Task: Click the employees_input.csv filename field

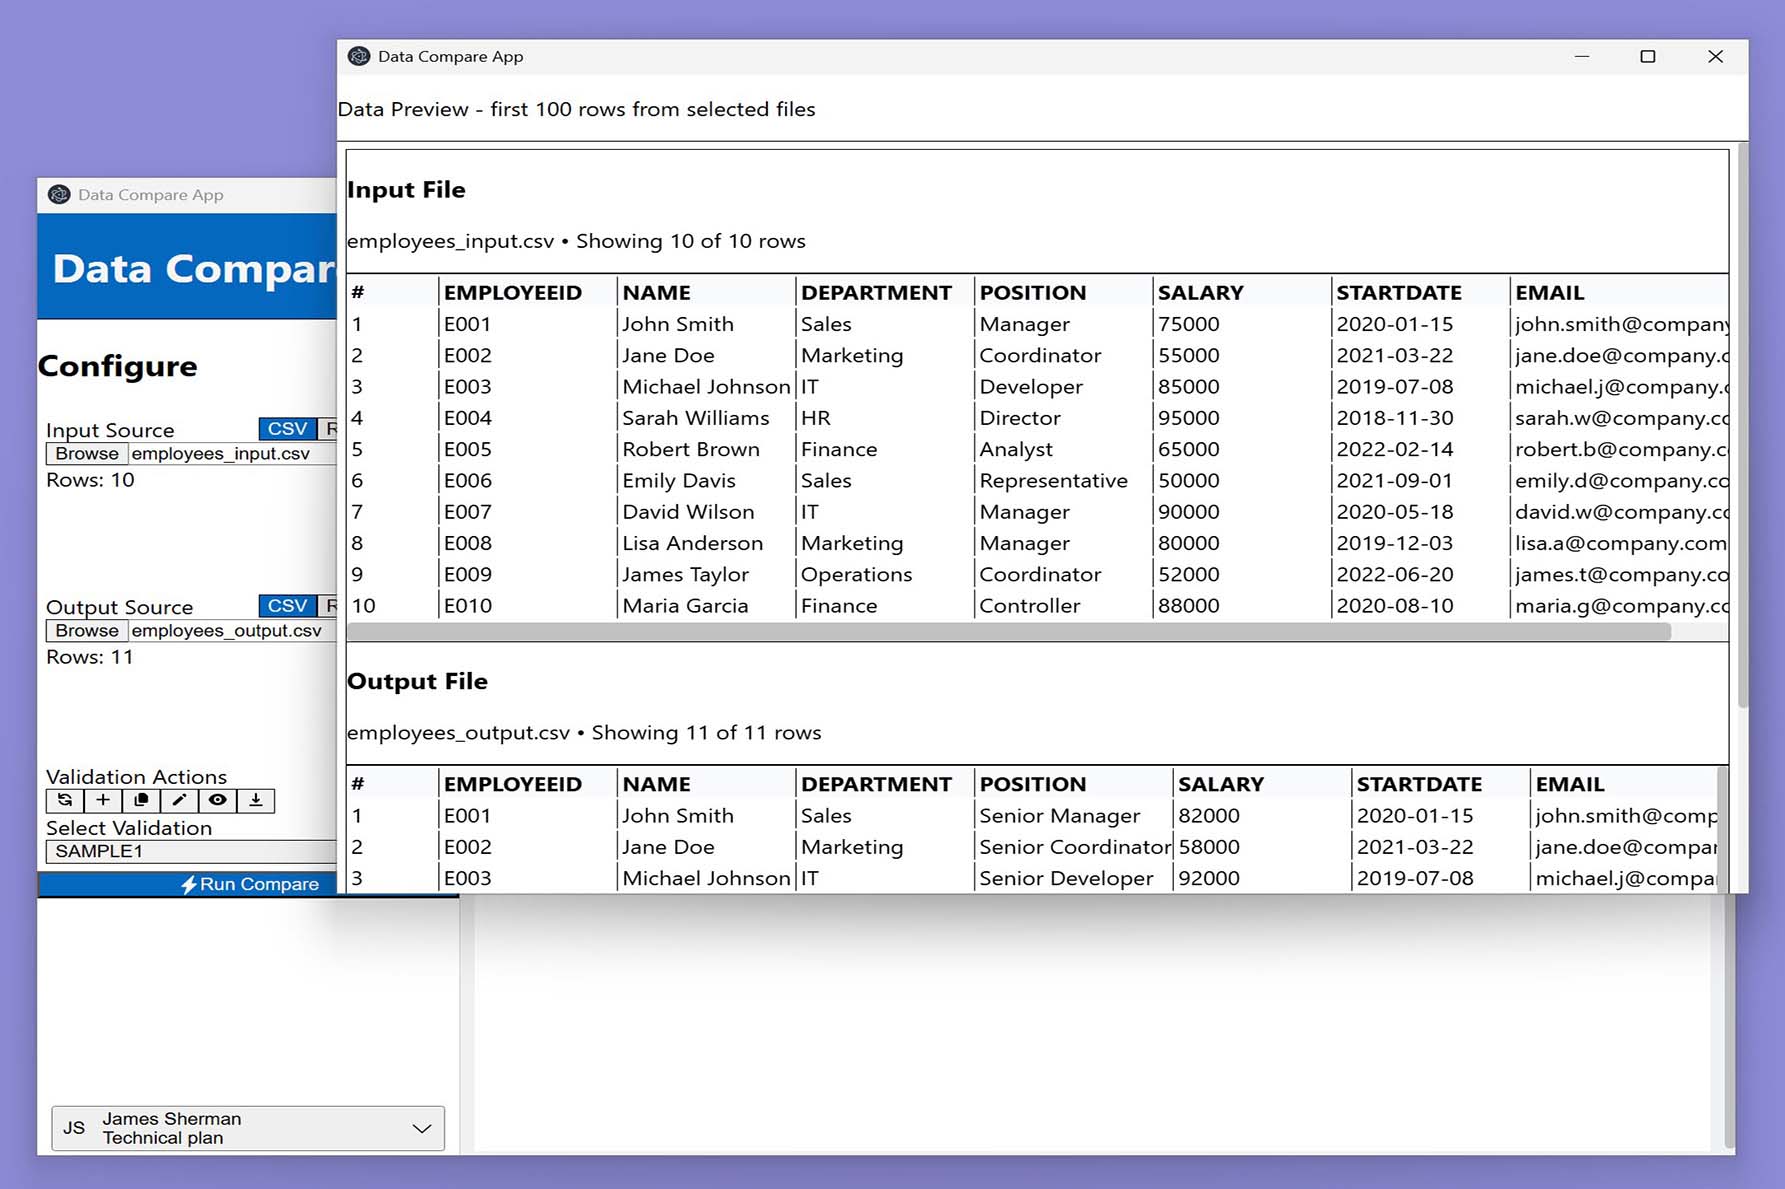Action: 228,453
